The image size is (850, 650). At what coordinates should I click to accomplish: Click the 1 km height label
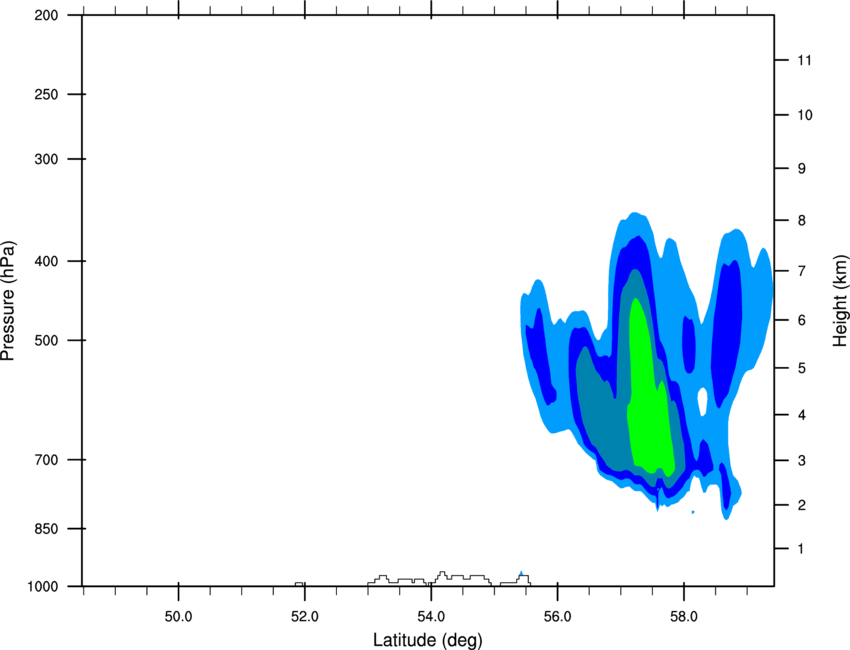pos(802,549)
